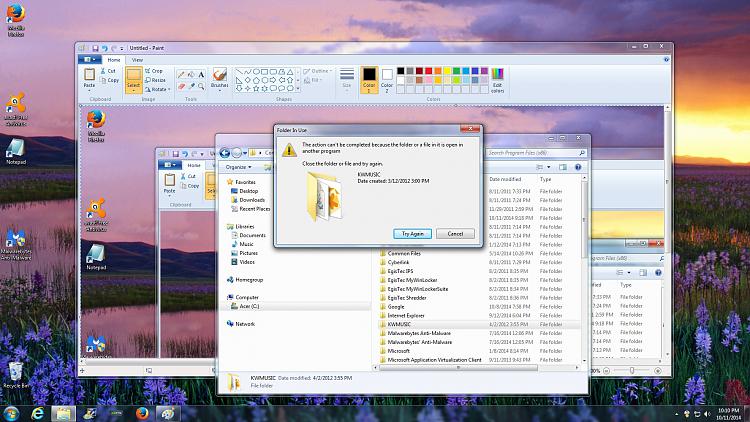Expand the Shapes gallery more arrow
The image size is (750, 422).
pos(298,89)
